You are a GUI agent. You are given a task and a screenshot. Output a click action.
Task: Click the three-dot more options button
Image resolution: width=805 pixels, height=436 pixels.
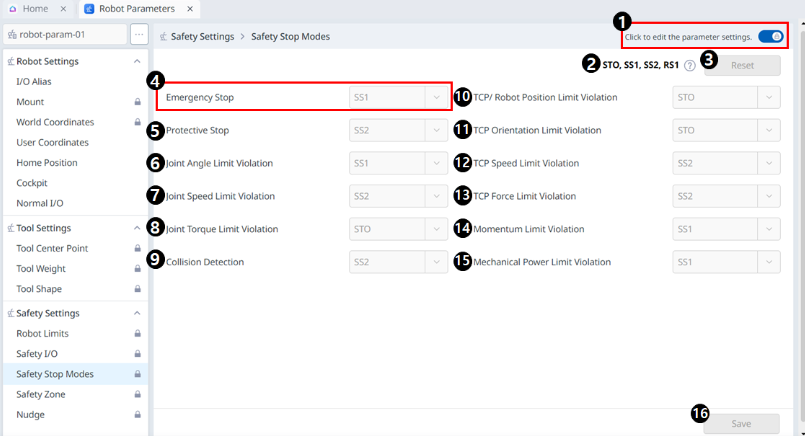coord(139,35)
